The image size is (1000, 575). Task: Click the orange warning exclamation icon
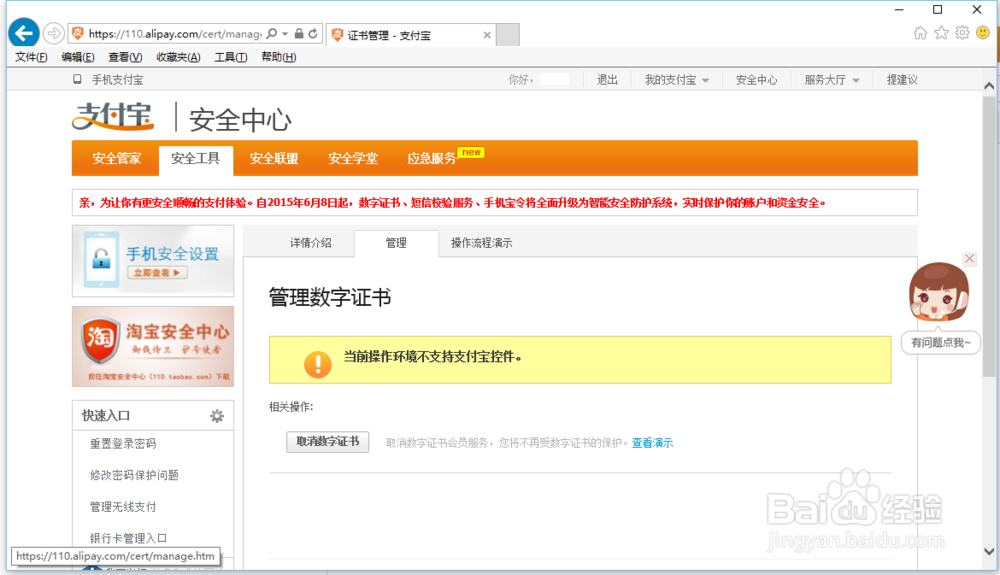pos(318,365)
